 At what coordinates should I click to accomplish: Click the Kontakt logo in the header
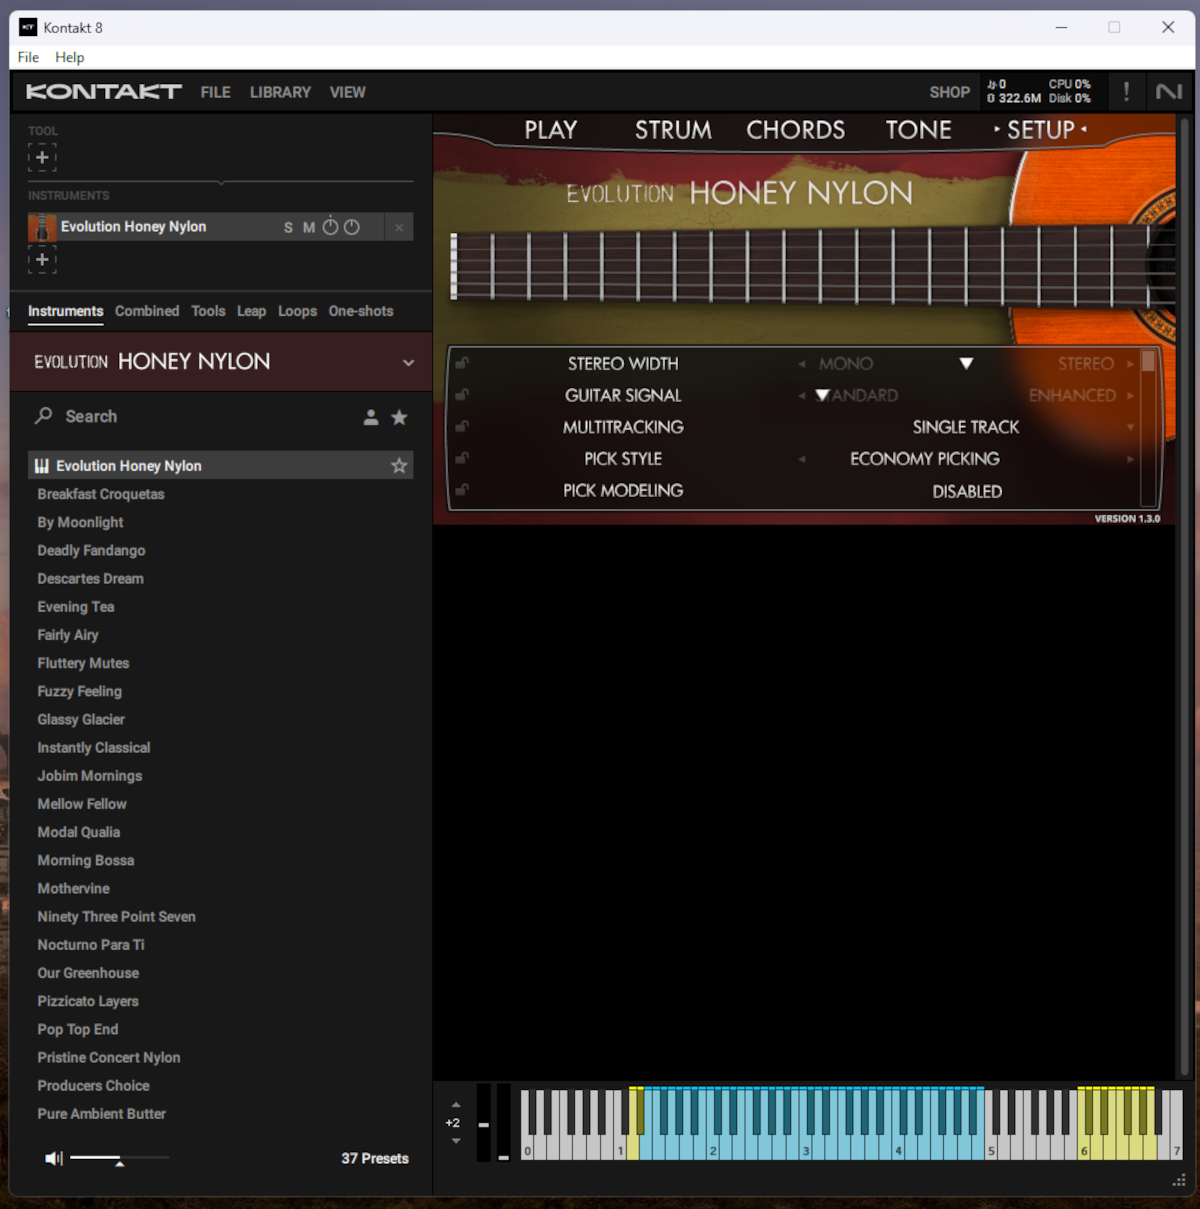104,92
